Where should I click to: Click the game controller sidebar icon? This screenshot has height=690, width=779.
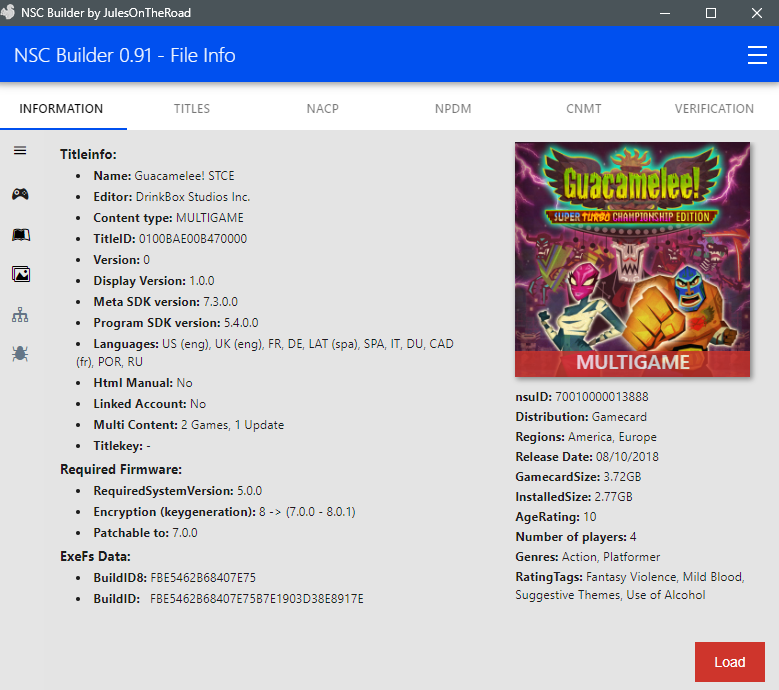pyautogui.click(x=20, y=194)
